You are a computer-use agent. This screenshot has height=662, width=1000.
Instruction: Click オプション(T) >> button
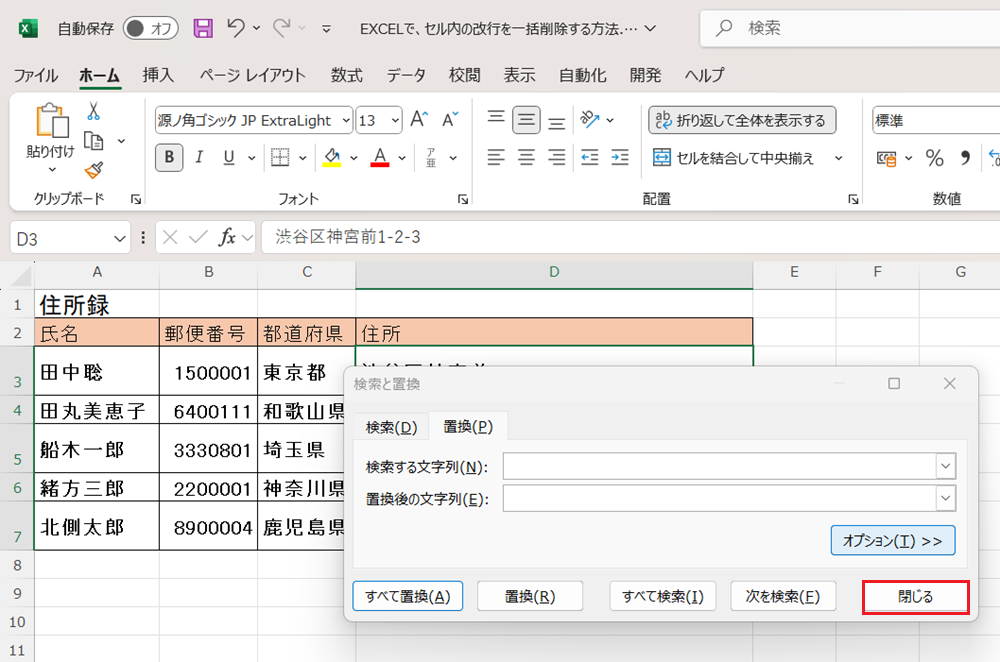(x=893, y=540)
